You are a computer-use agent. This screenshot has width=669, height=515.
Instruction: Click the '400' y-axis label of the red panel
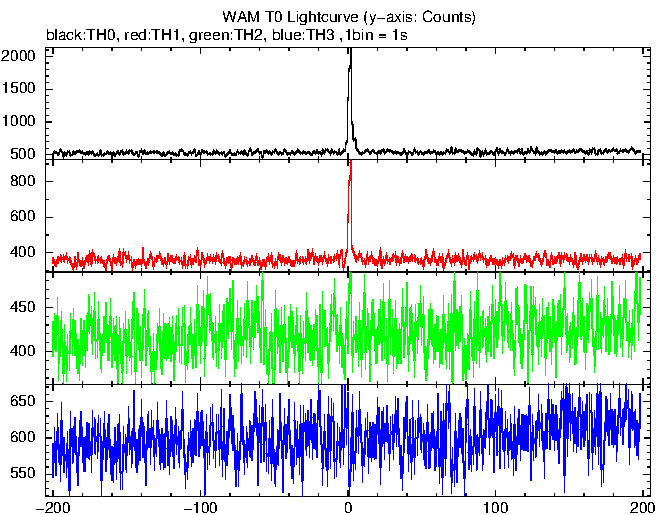23,252
